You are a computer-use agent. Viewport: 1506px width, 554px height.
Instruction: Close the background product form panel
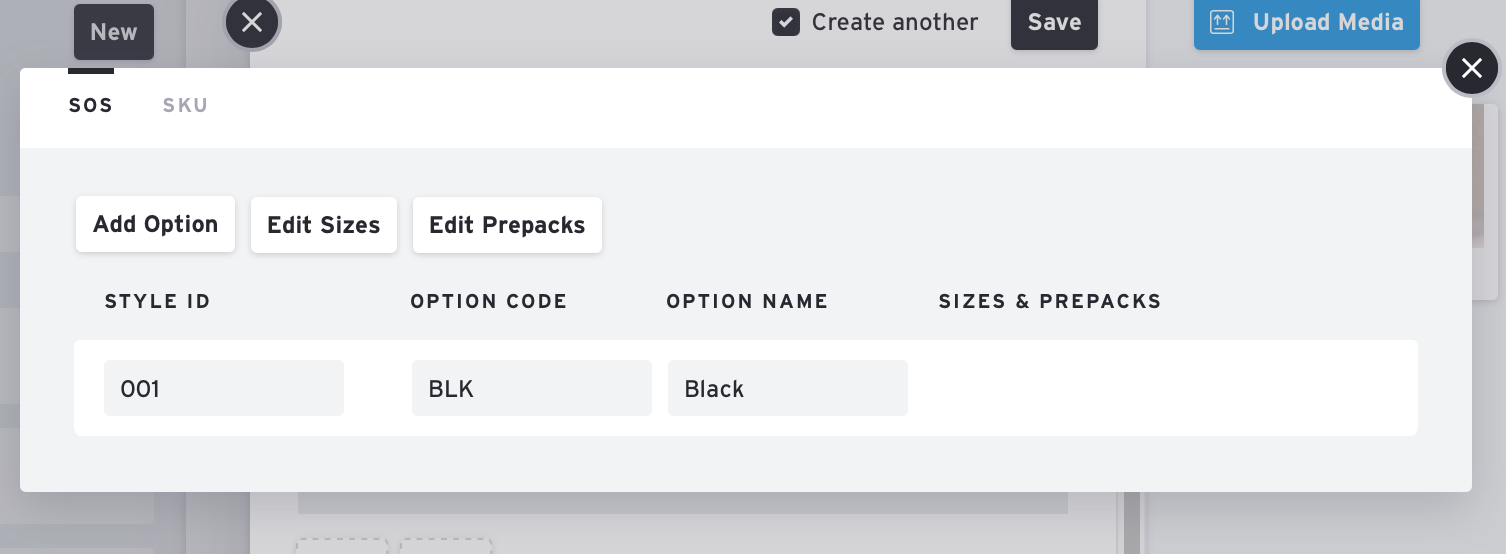pyautogui.click(x=252, y=22)
